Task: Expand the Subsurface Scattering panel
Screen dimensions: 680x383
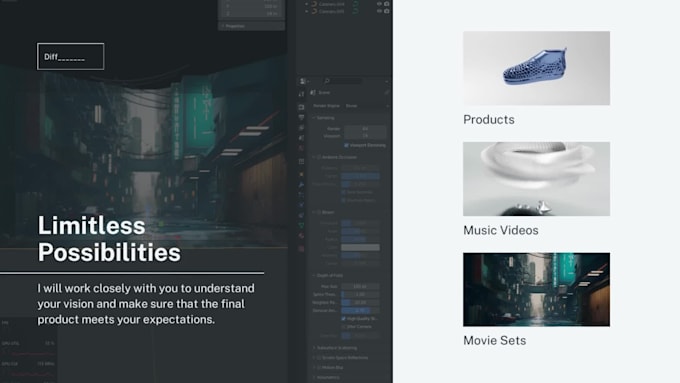Action: point(314,348)
